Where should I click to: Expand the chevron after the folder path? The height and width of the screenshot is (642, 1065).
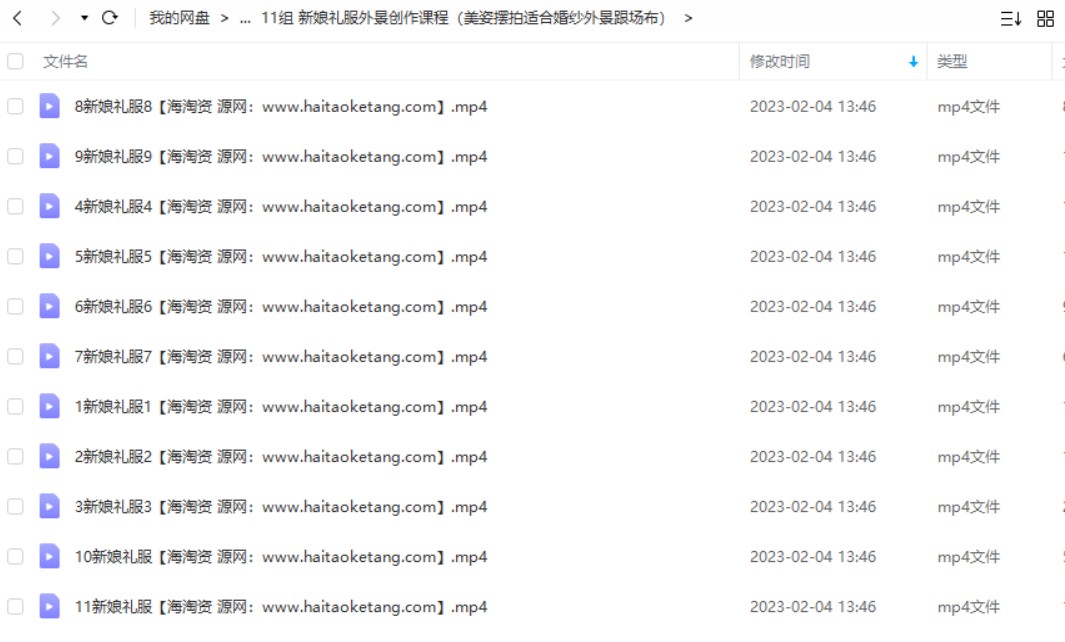click(688, 18)
